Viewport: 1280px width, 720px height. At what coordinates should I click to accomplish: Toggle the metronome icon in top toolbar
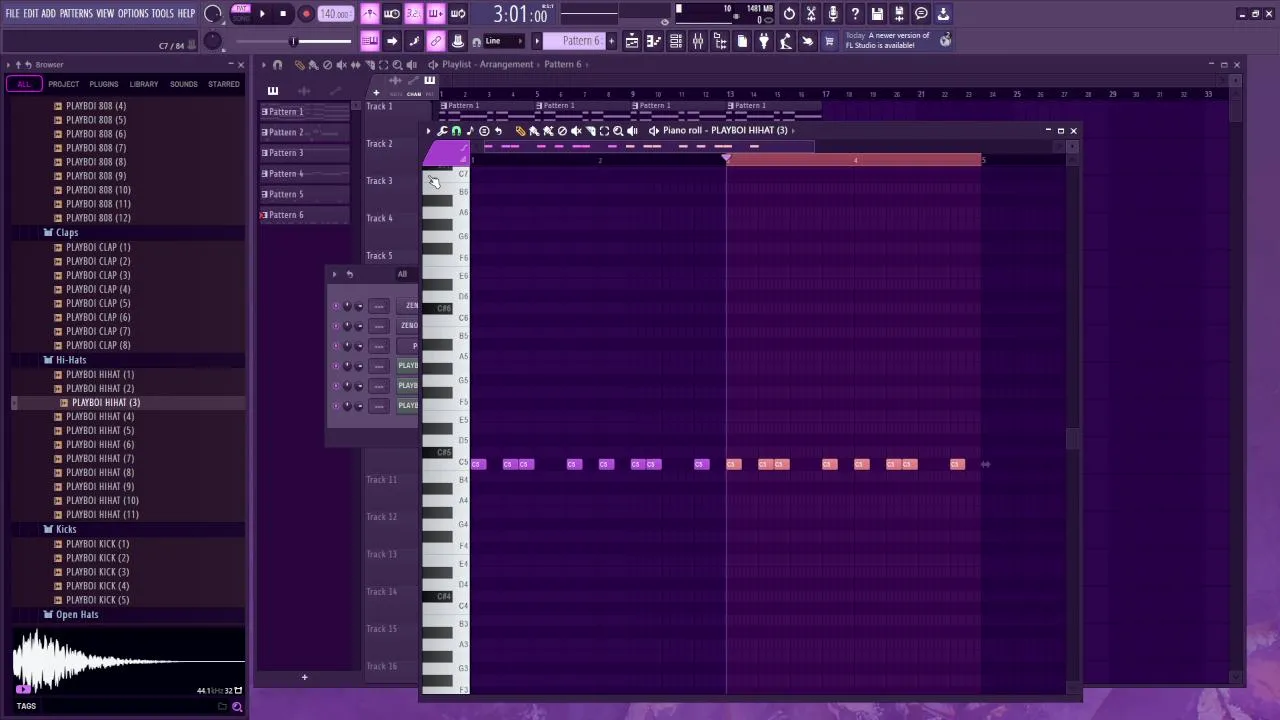(370, 14)
